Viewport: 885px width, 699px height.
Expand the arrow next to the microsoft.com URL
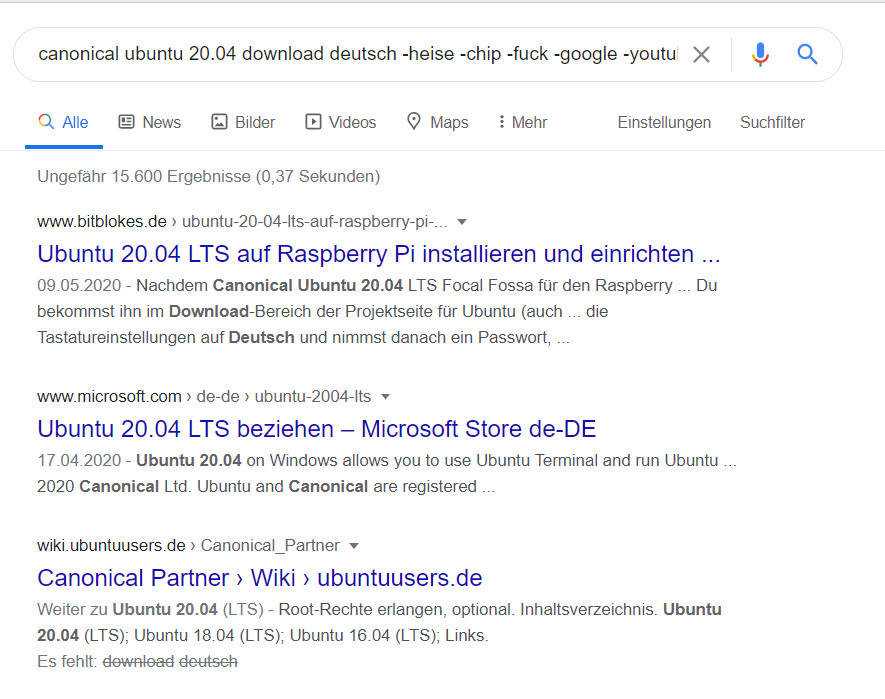pyautogui.click(x=386, y=397)
